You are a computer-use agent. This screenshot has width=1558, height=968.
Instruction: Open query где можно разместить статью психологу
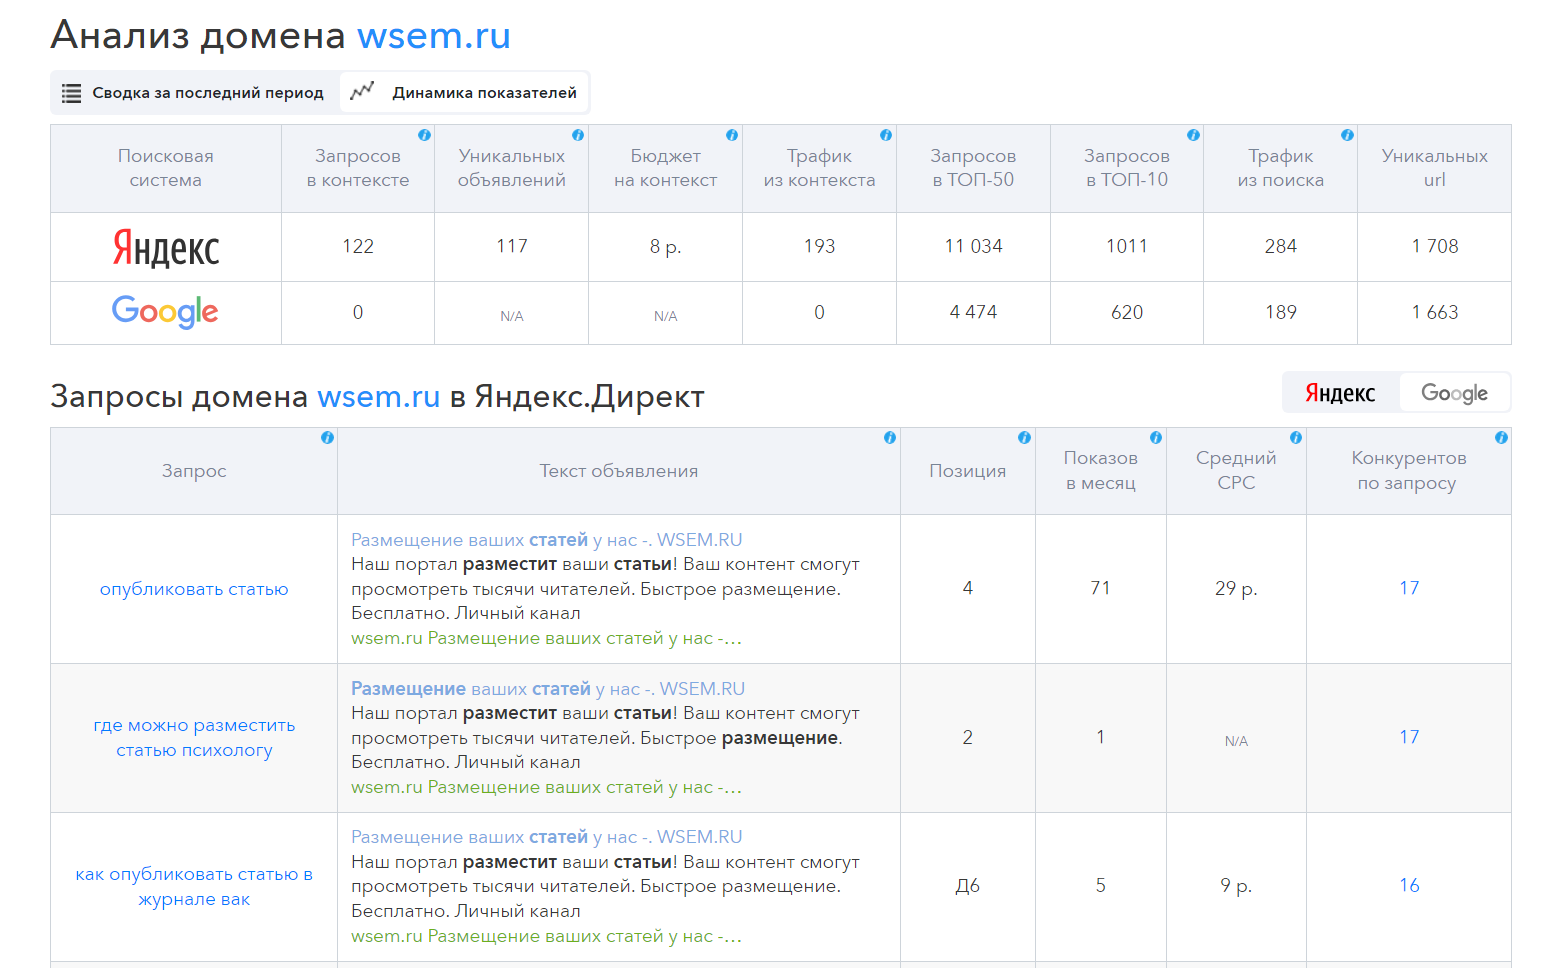194,738
